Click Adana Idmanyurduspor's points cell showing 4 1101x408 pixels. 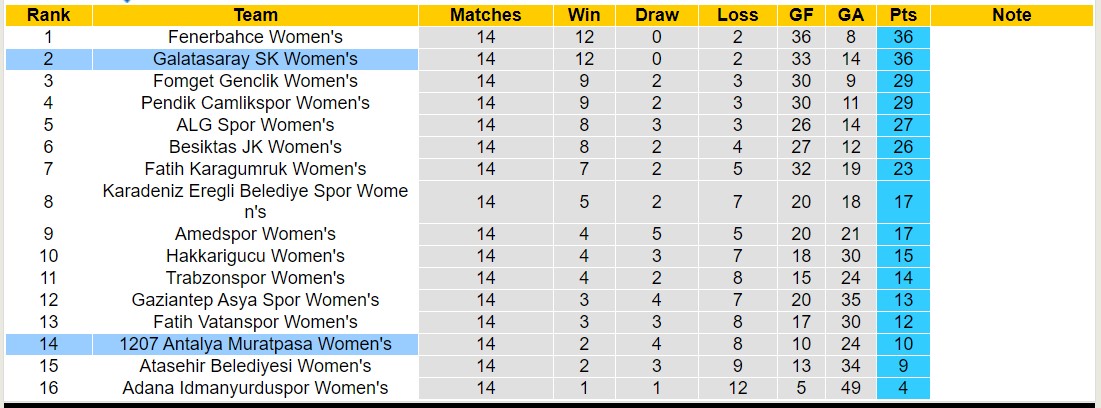tap(903, 388)
